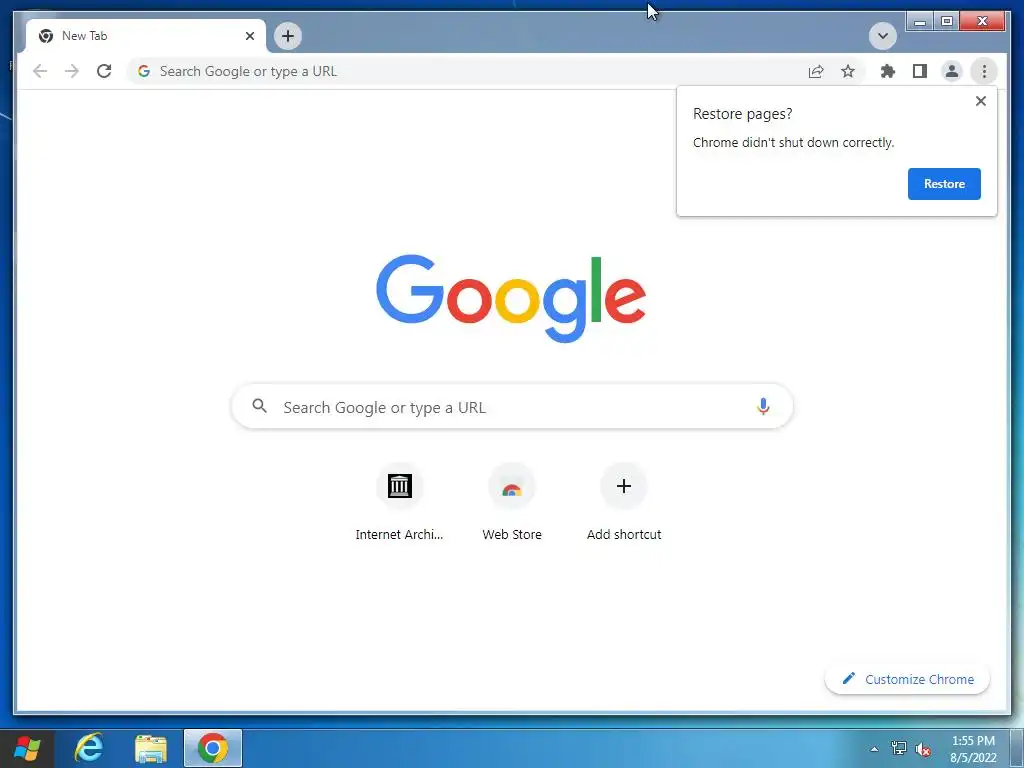The image size is (1024, 768).
Task: Start voice search with microphone icon
Action: pyautogui.click(x=763, y=406)
